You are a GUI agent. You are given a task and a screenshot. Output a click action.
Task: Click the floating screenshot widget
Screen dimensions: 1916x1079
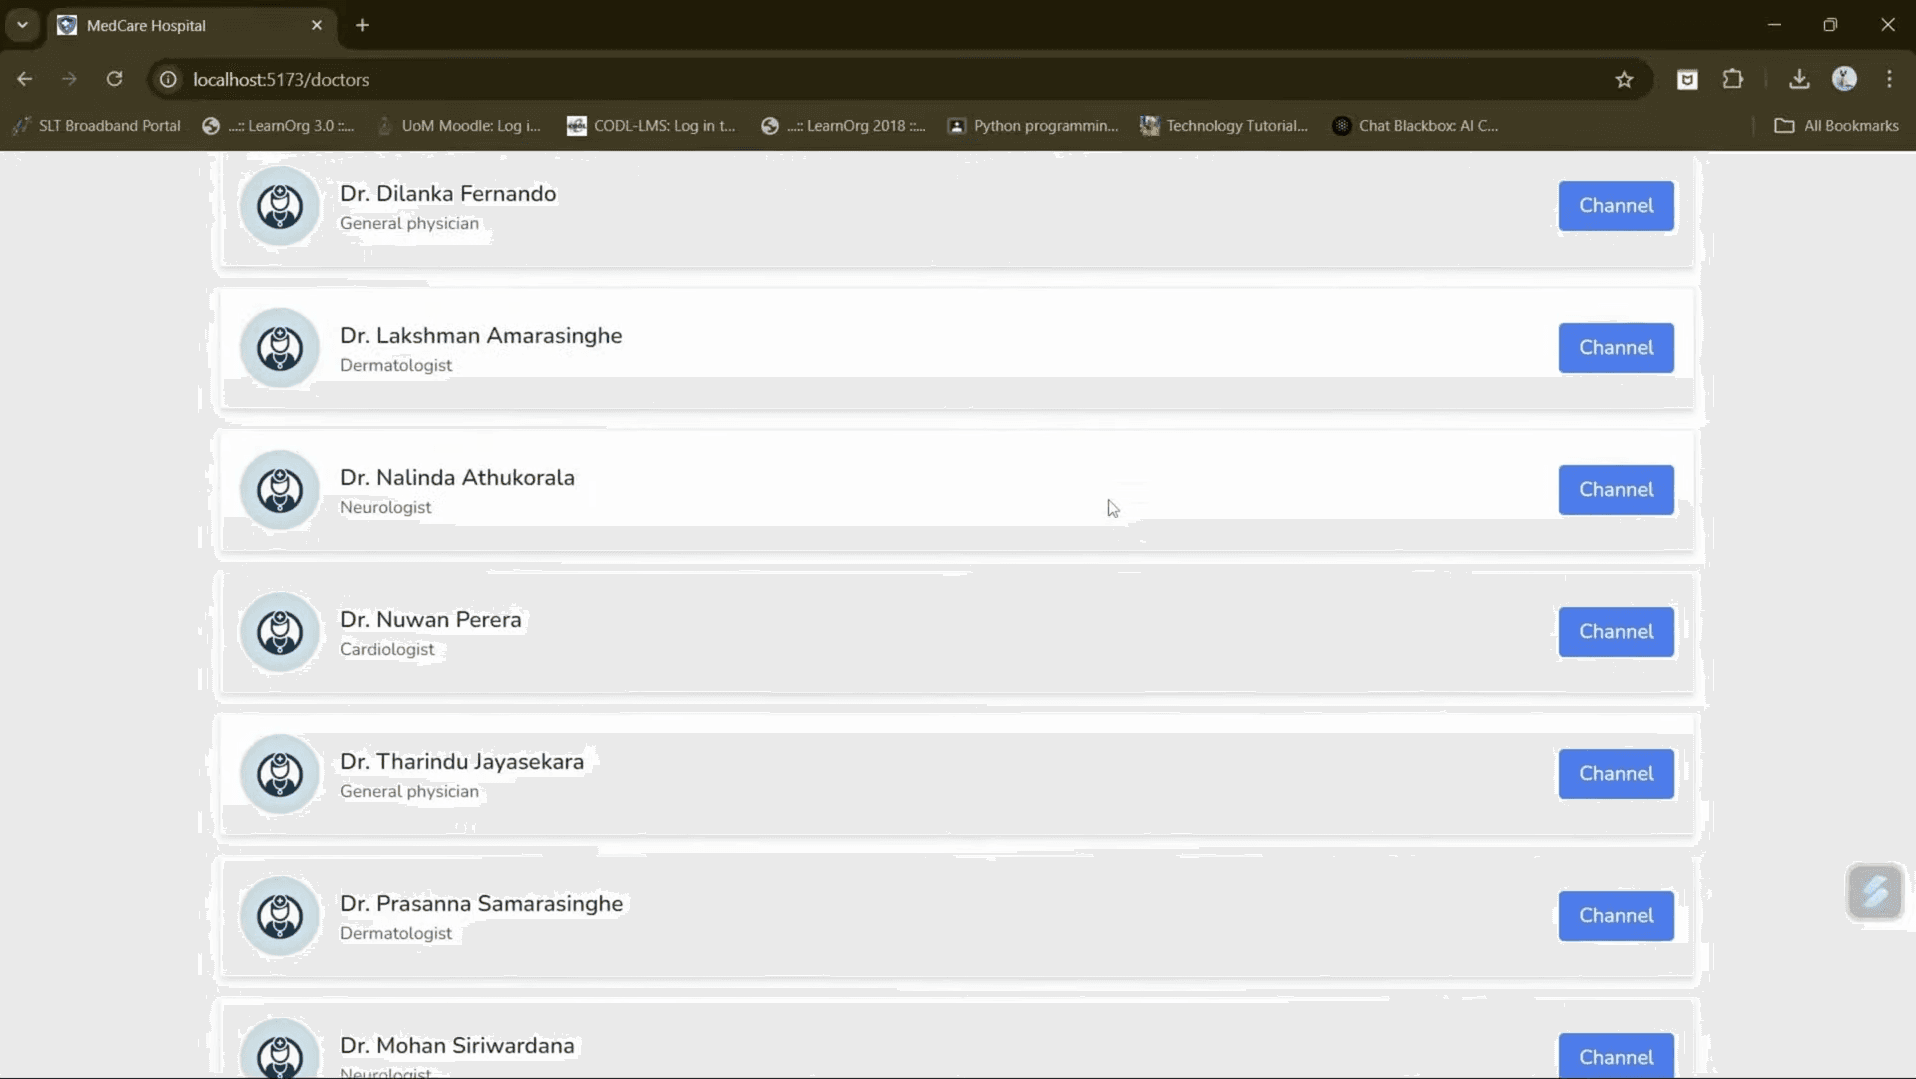(1876, 892)
